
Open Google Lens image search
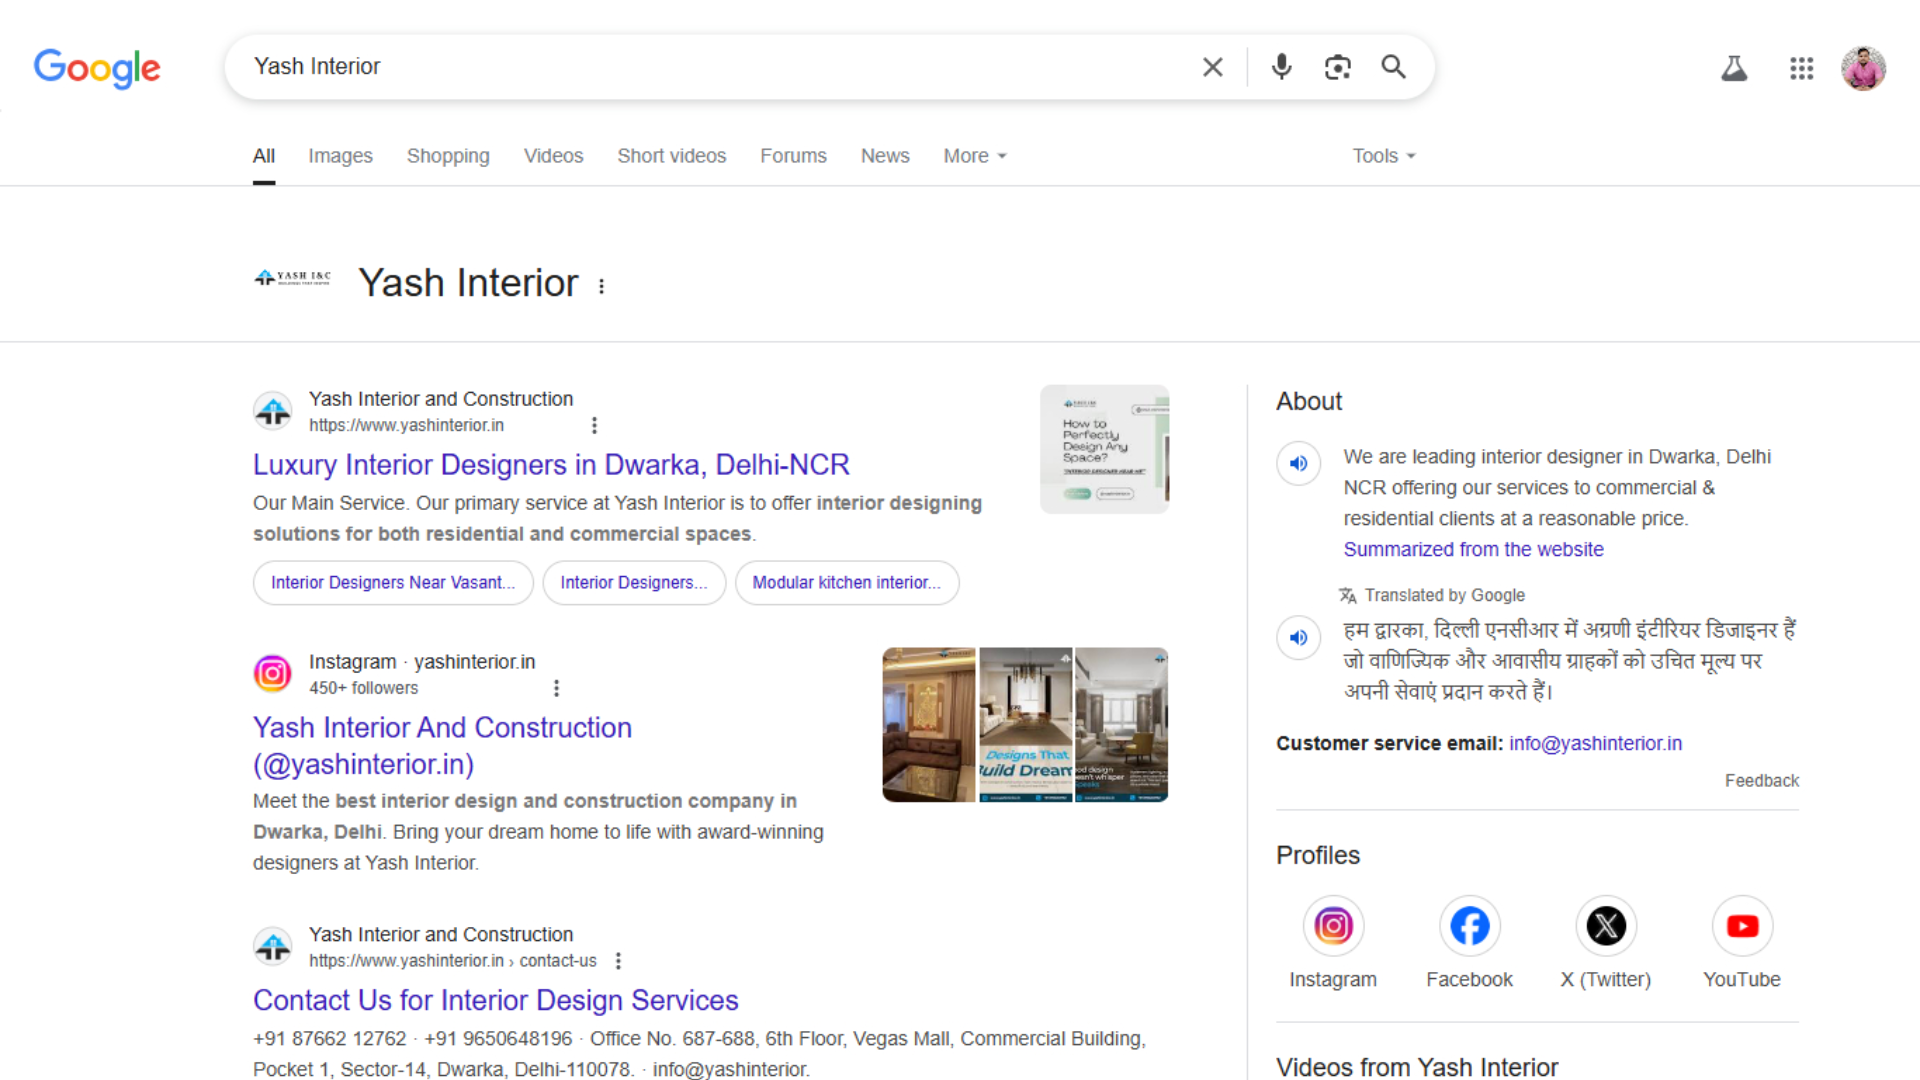pos(1337,67)
